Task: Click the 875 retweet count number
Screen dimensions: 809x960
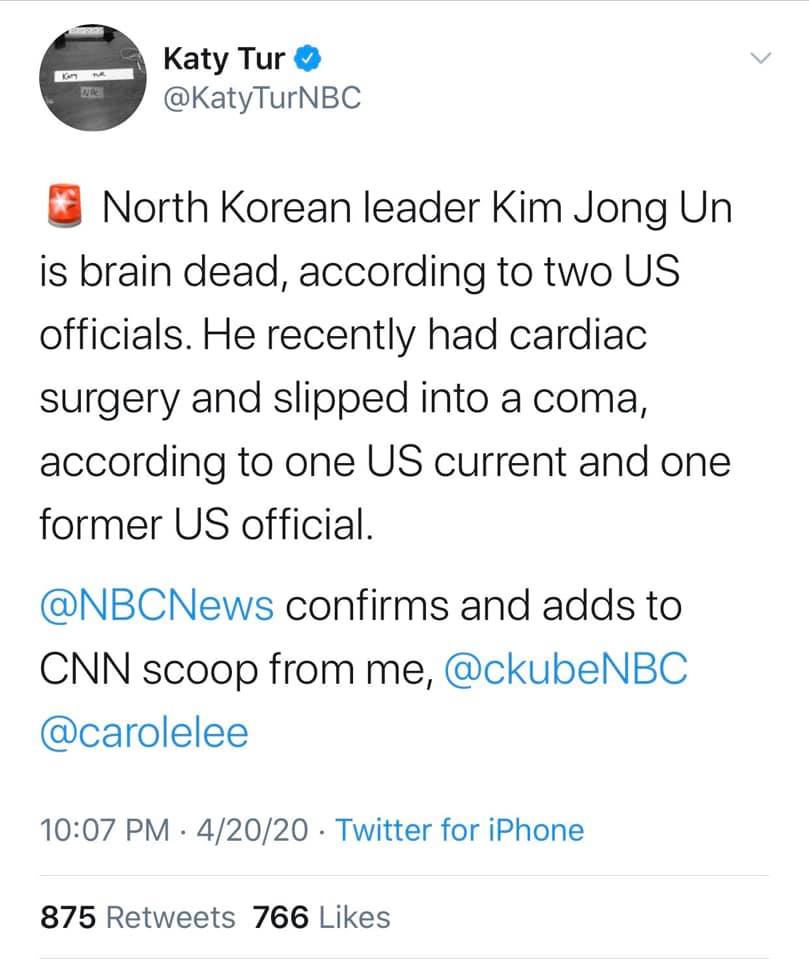Action: (x=68, y=918)
